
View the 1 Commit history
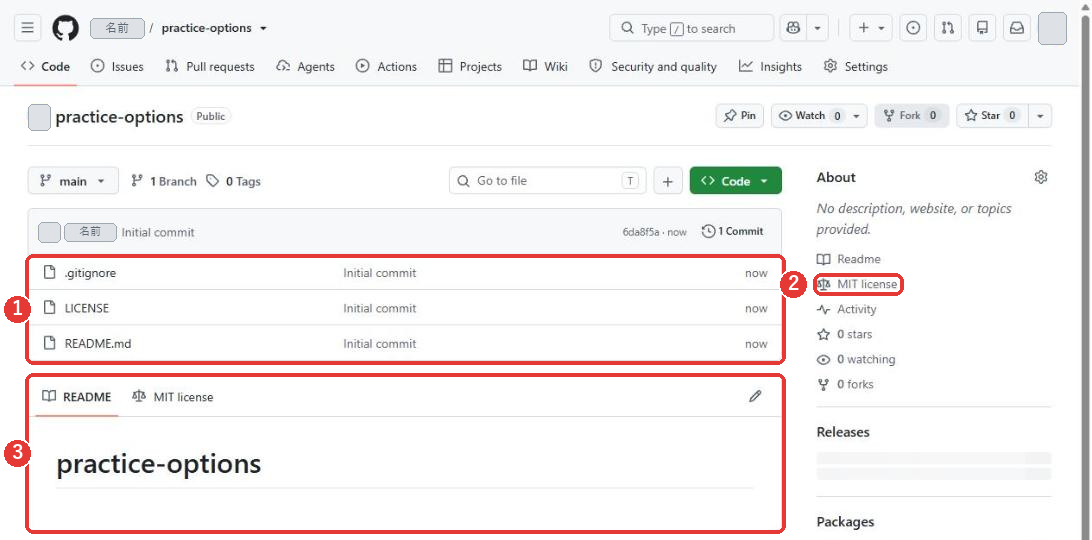tap(733, 231)
